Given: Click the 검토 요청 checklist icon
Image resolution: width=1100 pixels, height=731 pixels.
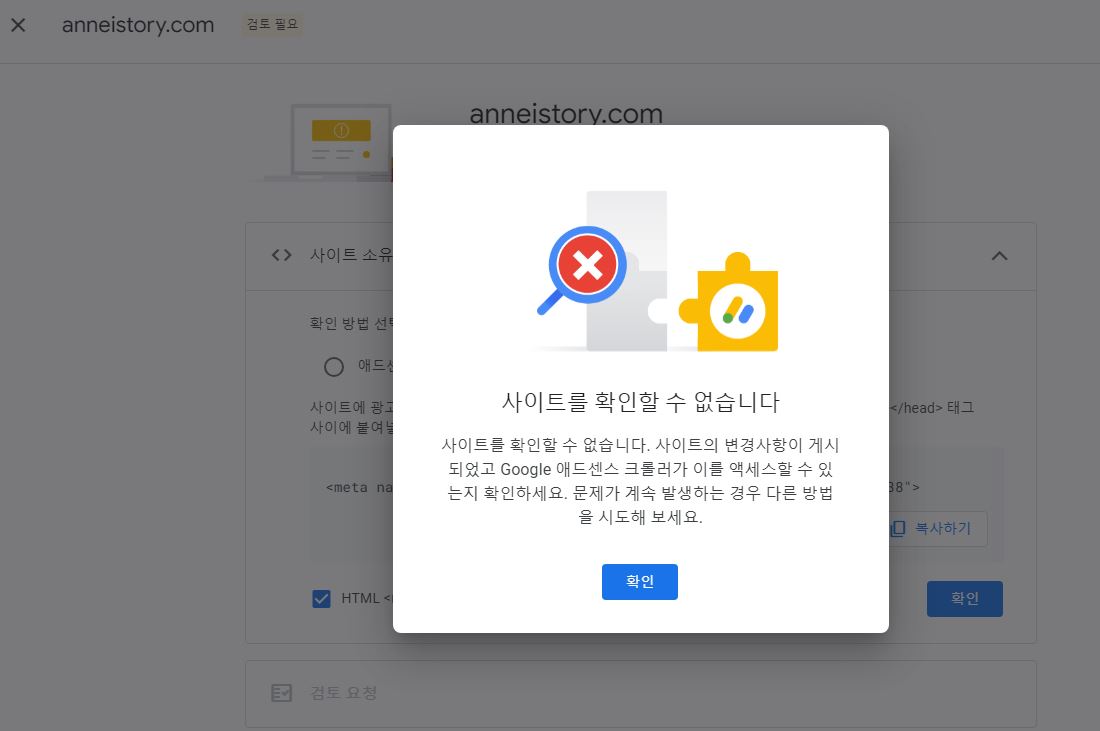Looking at the screenshot, I should [x=281, y=693].
